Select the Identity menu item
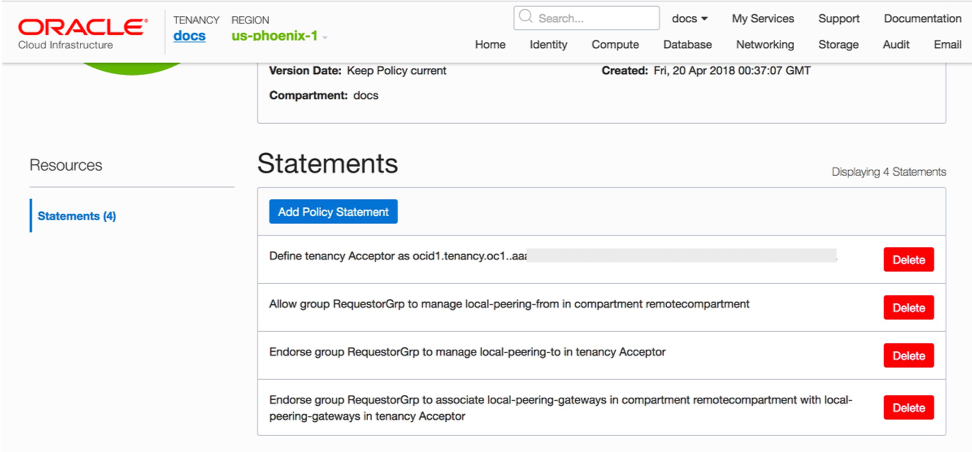The width and height of the screenshot is (972, 452). tap(548, 44)
